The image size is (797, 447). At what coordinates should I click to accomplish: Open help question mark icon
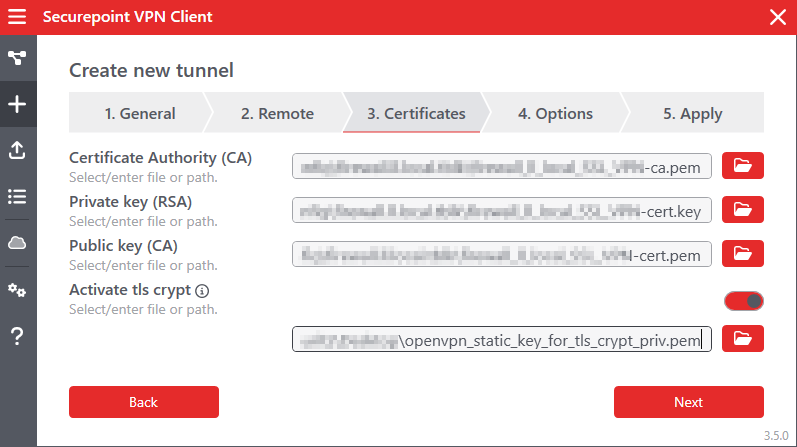pyautogui.click(x=17, y=337)
